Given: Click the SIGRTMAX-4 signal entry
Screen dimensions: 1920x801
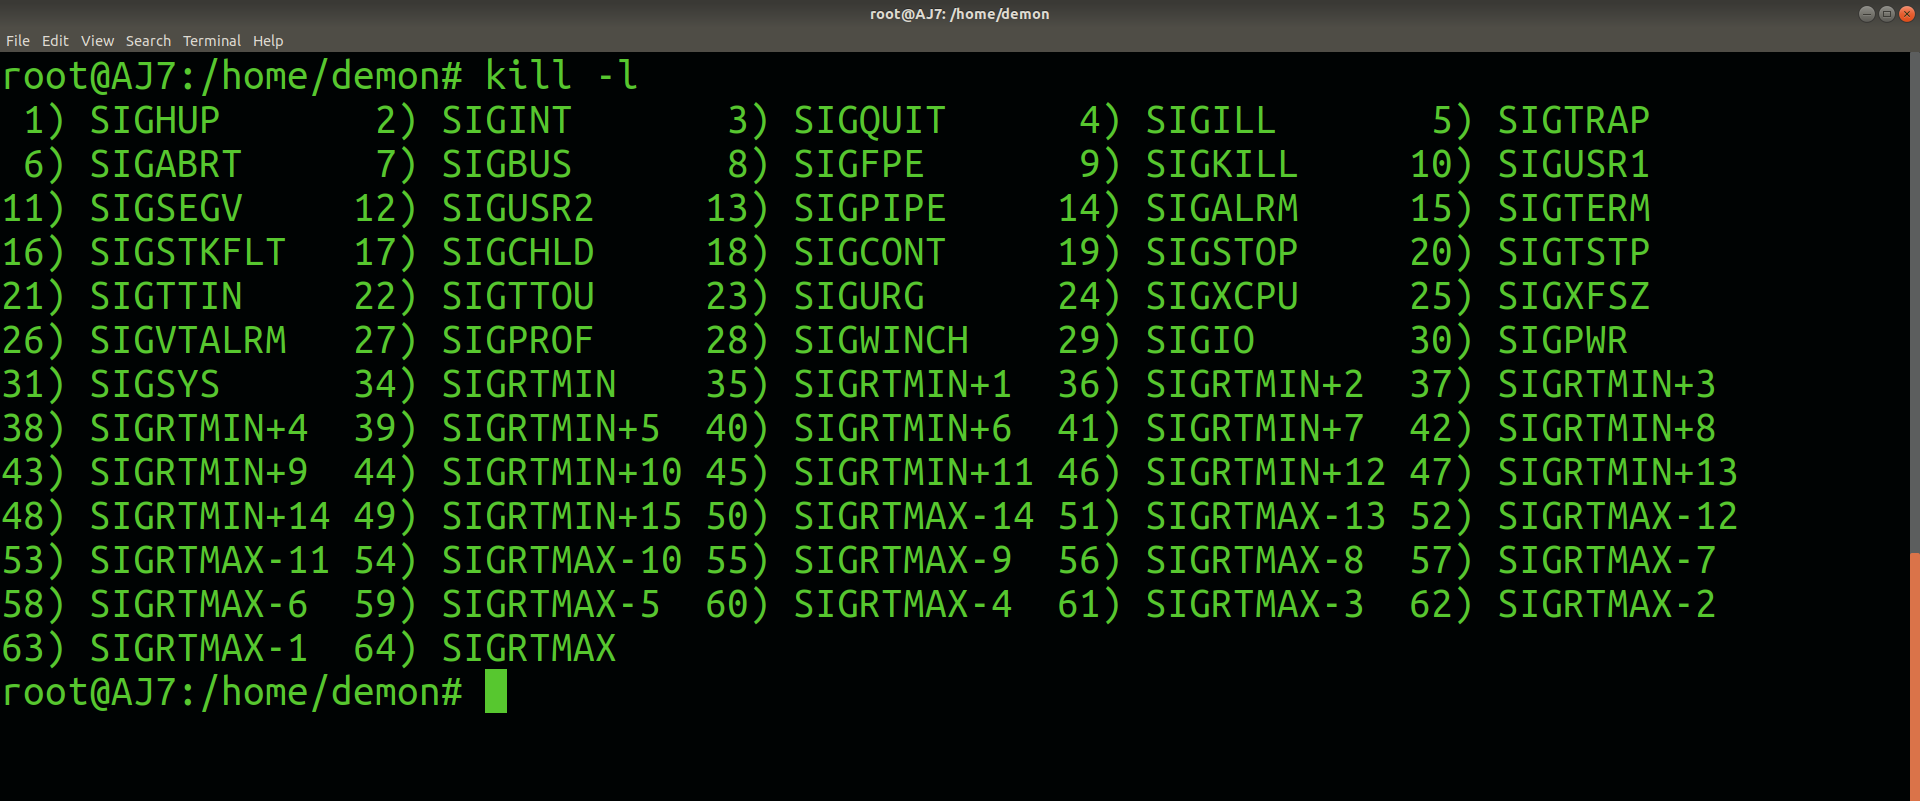Looking at the screenshot, I should pos(903,604).
